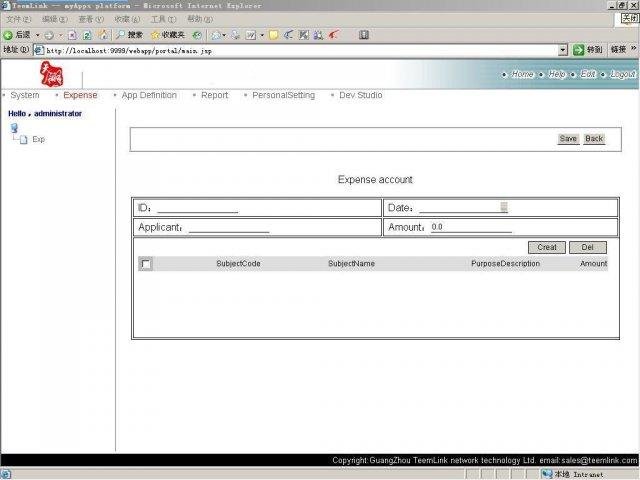
Task: Expand the Back button history dropdown arrow
Action: tap(38, 35)
